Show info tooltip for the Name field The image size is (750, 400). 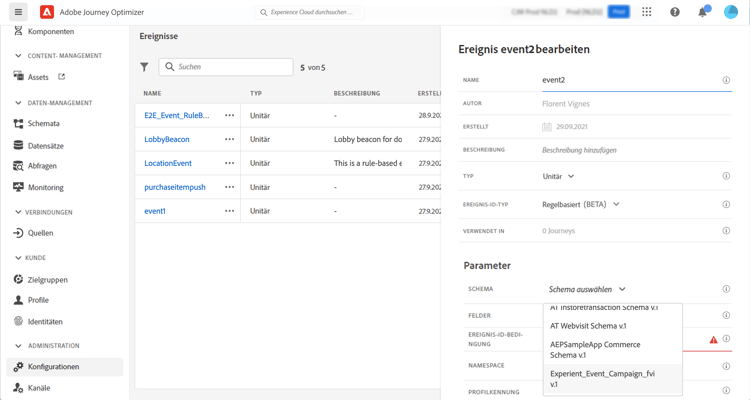[x=726, y=80]
